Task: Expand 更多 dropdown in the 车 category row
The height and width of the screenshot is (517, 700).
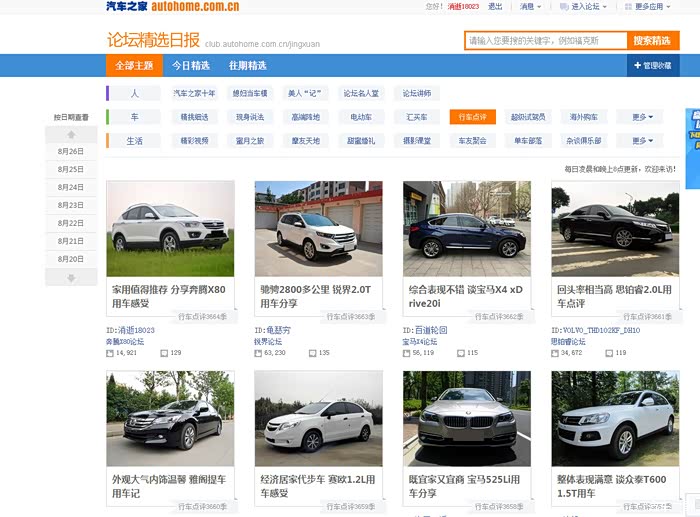Action: click(645, 117)
